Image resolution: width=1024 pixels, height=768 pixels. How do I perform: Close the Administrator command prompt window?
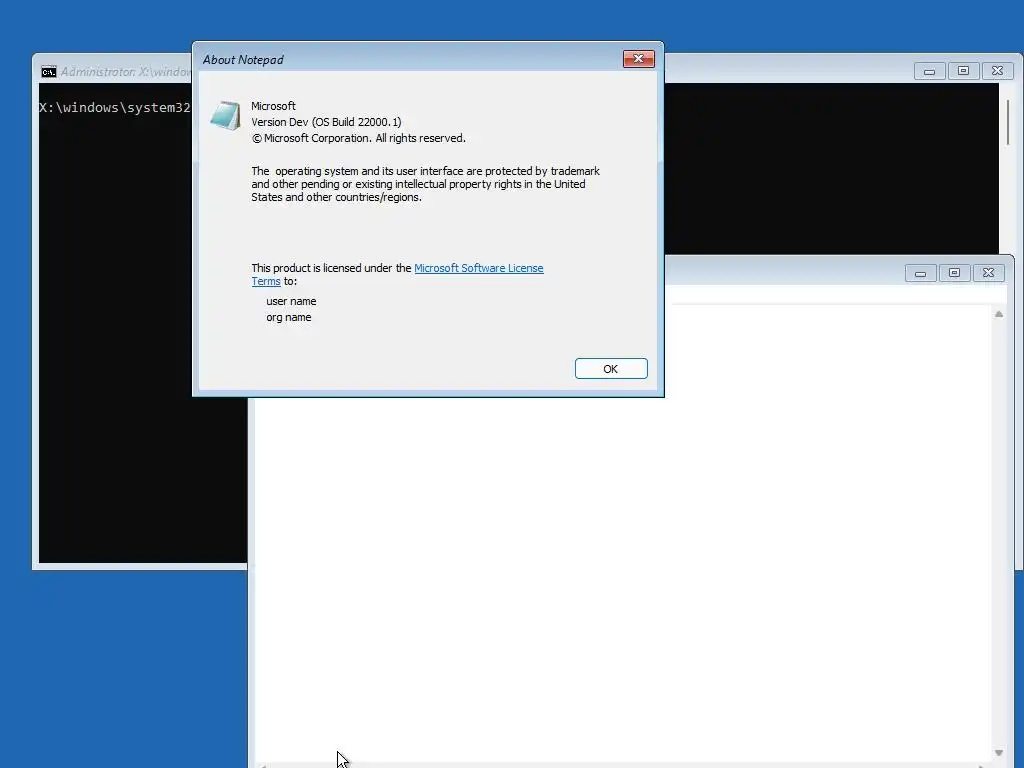click(x=997, y=71)
